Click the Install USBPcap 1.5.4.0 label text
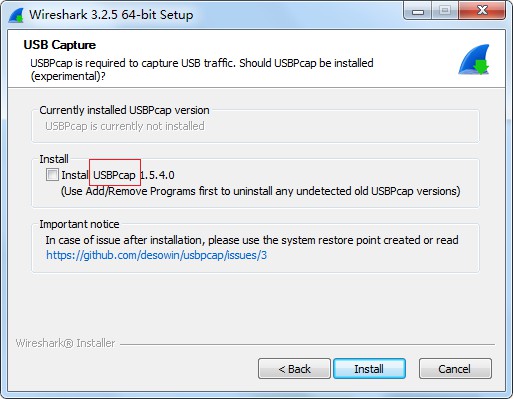 coord(118,175)
